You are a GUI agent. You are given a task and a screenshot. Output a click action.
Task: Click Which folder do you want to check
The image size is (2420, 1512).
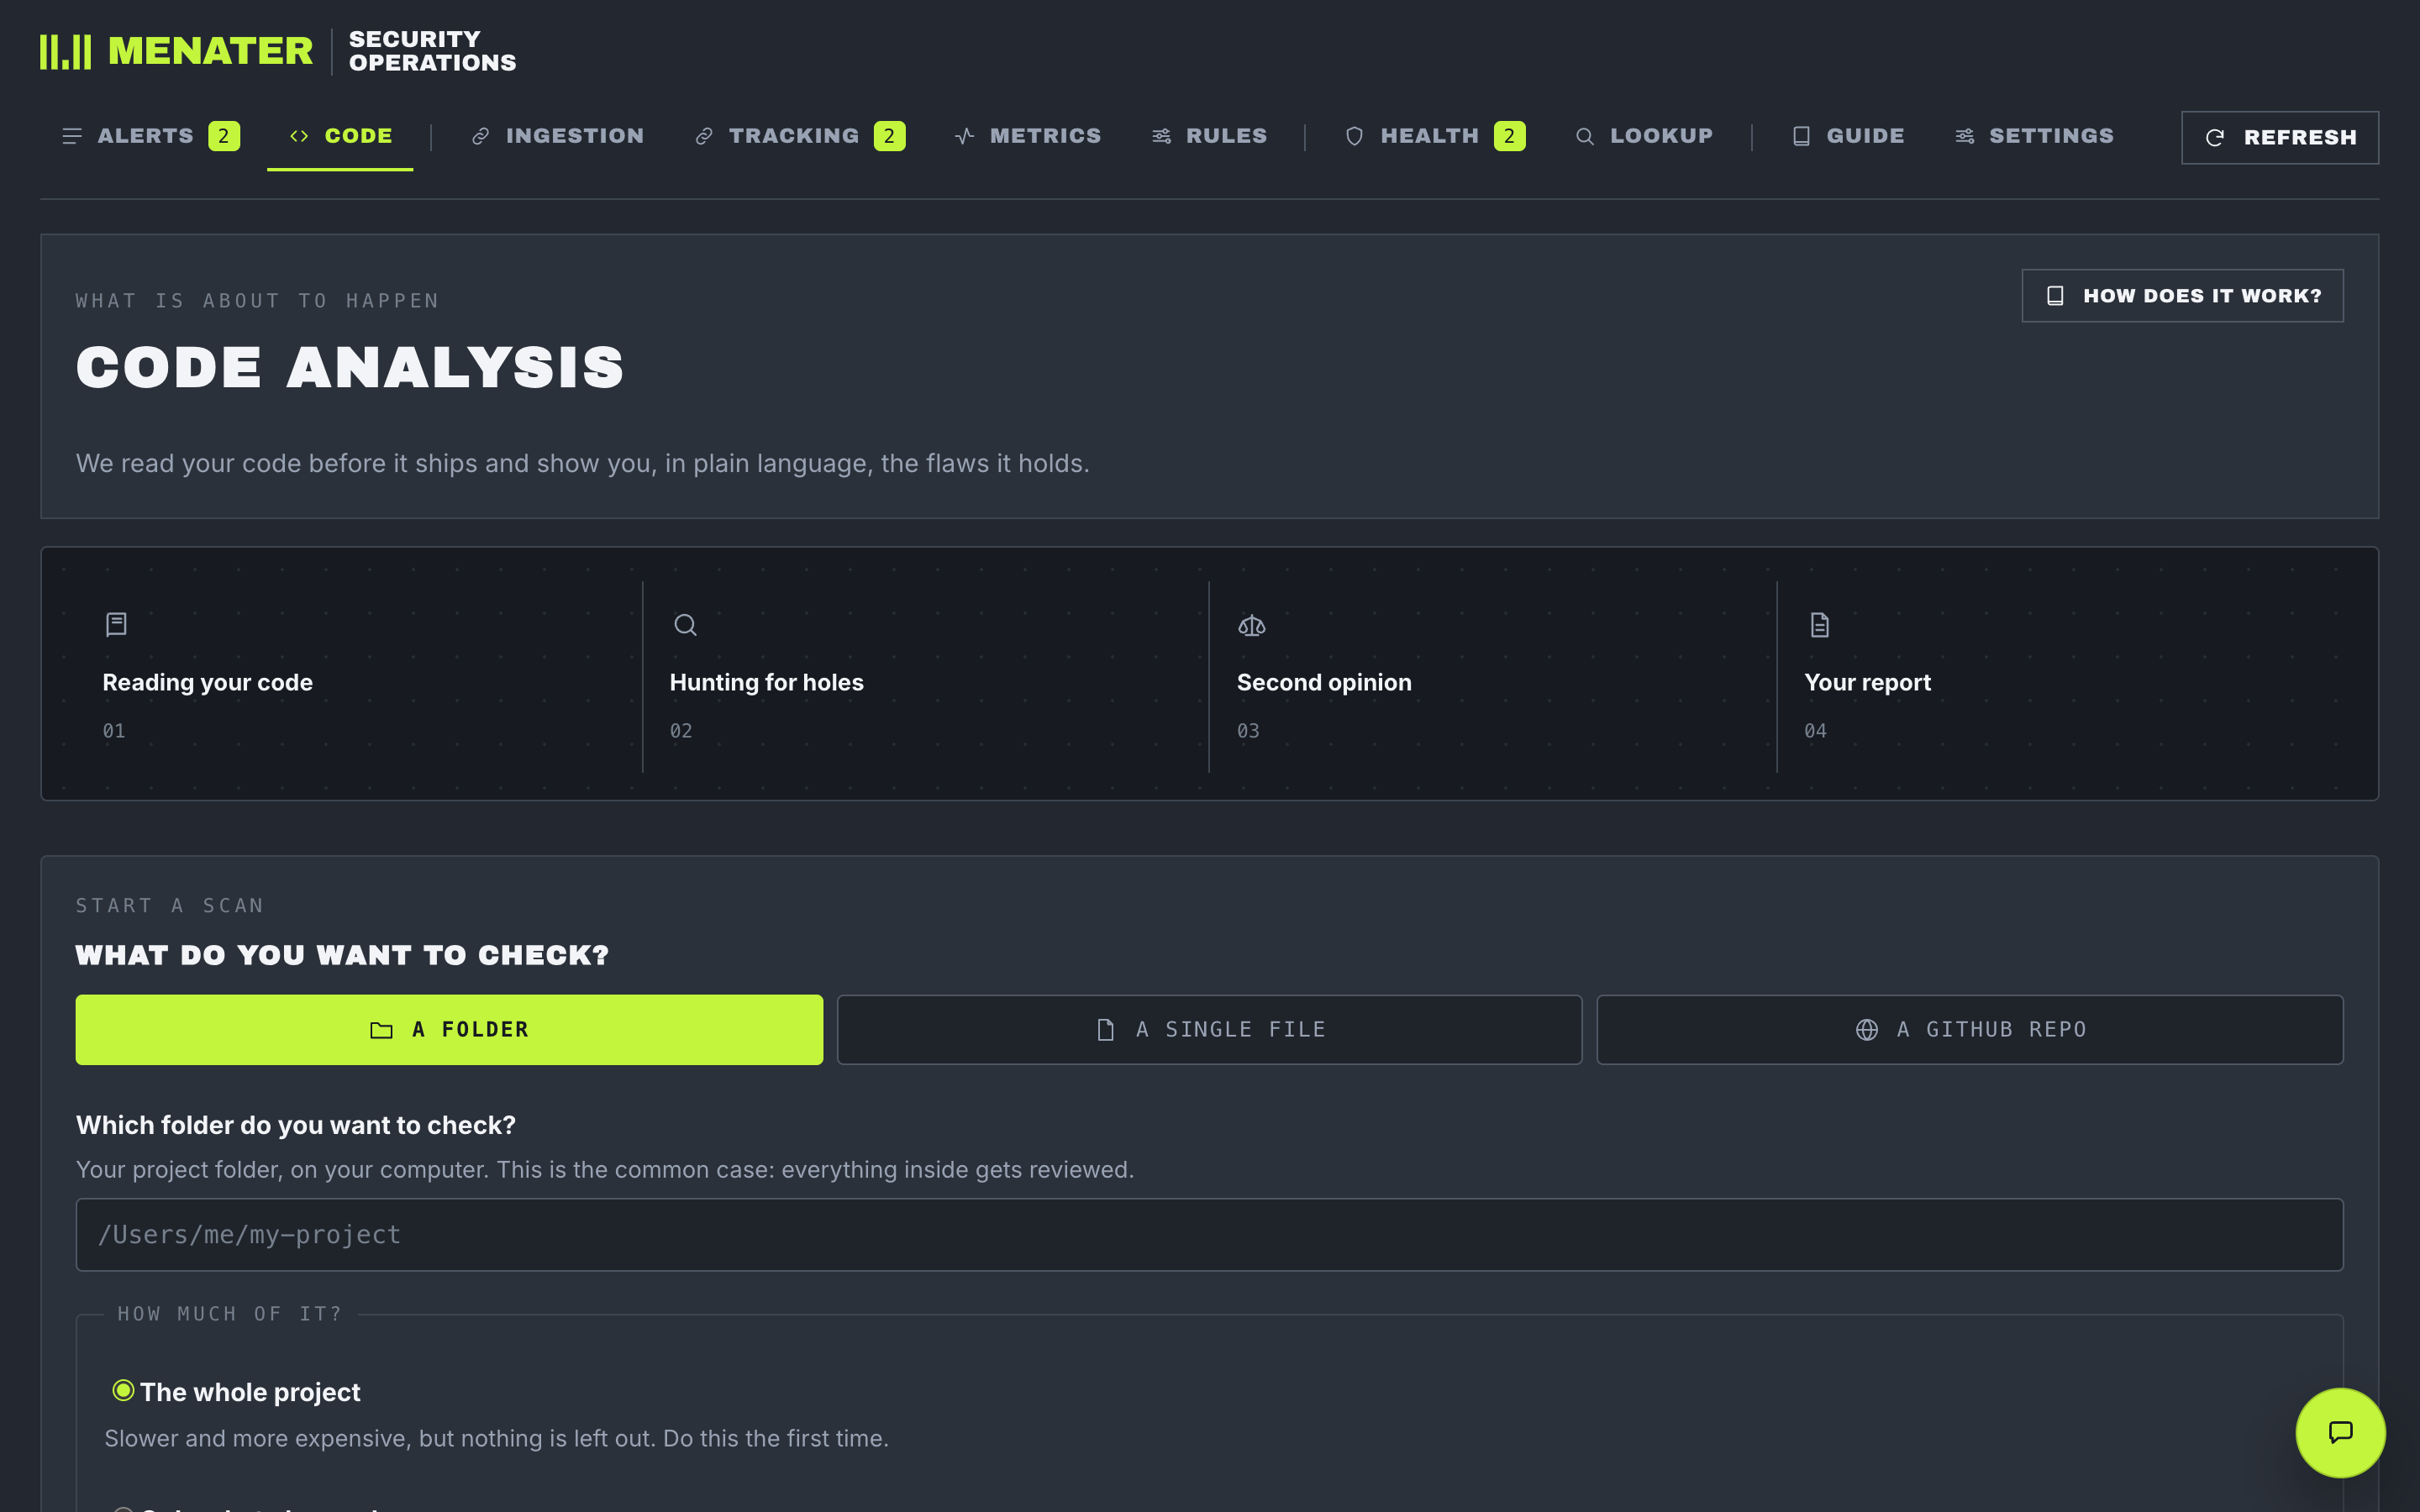pyautogui.click(x=296, y=1126)
